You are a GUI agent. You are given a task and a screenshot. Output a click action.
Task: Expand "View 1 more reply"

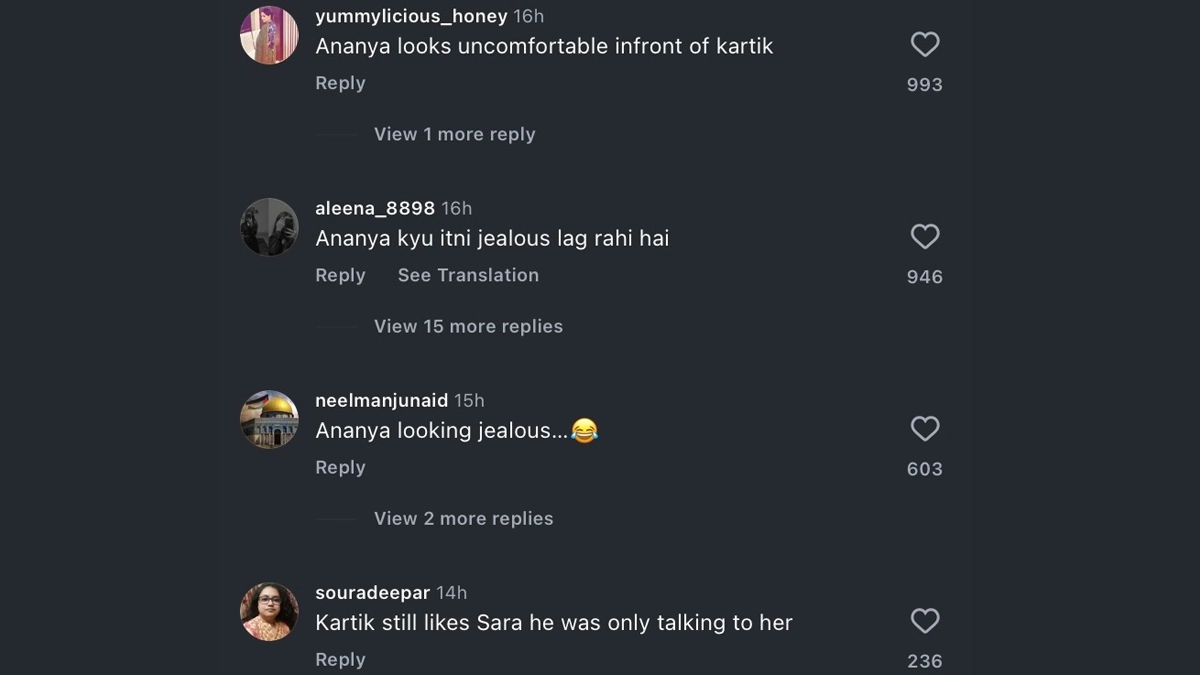click(454, 134)
